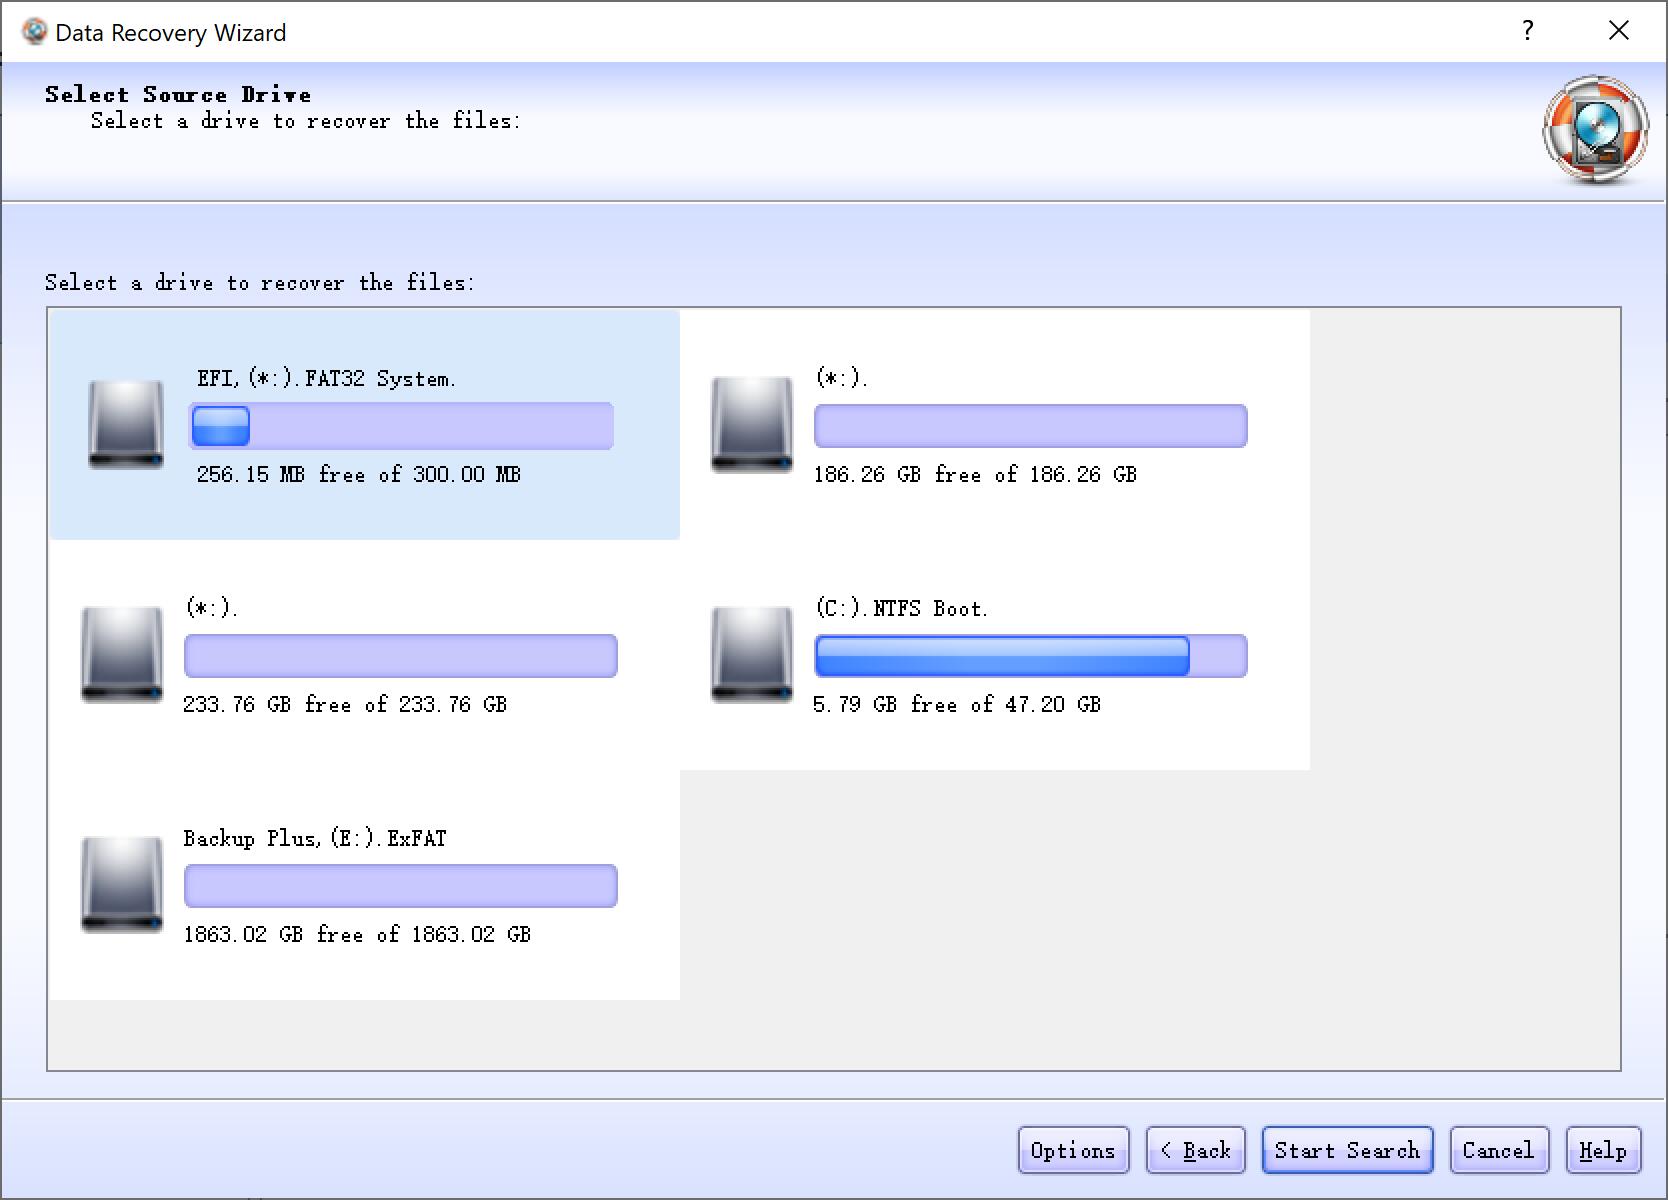
Task: Select the unnamed 233.76 GB partition
Action: [x=363, y=655]
